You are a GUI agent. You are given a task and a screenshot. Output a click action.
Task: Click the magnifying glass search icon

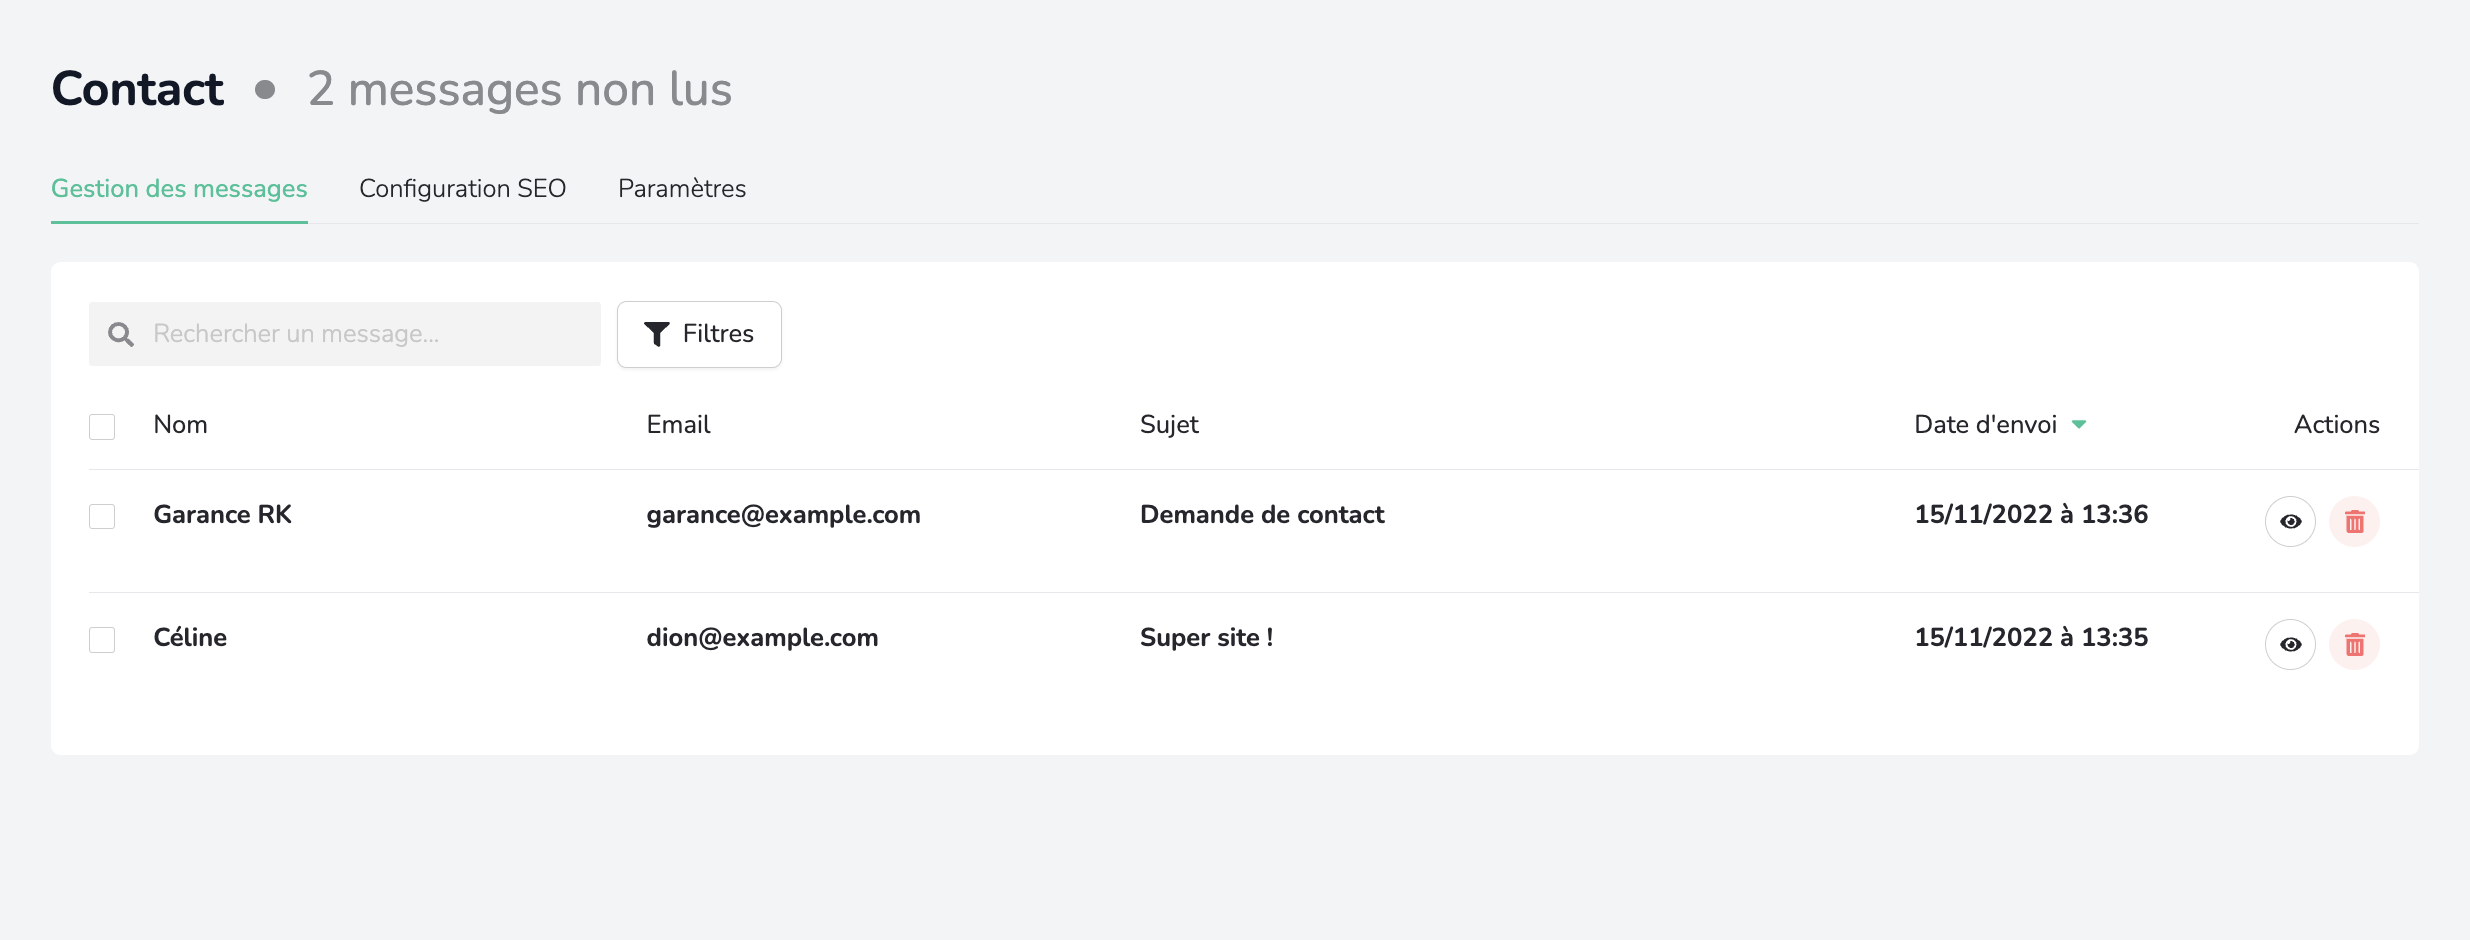coord(121,334)
